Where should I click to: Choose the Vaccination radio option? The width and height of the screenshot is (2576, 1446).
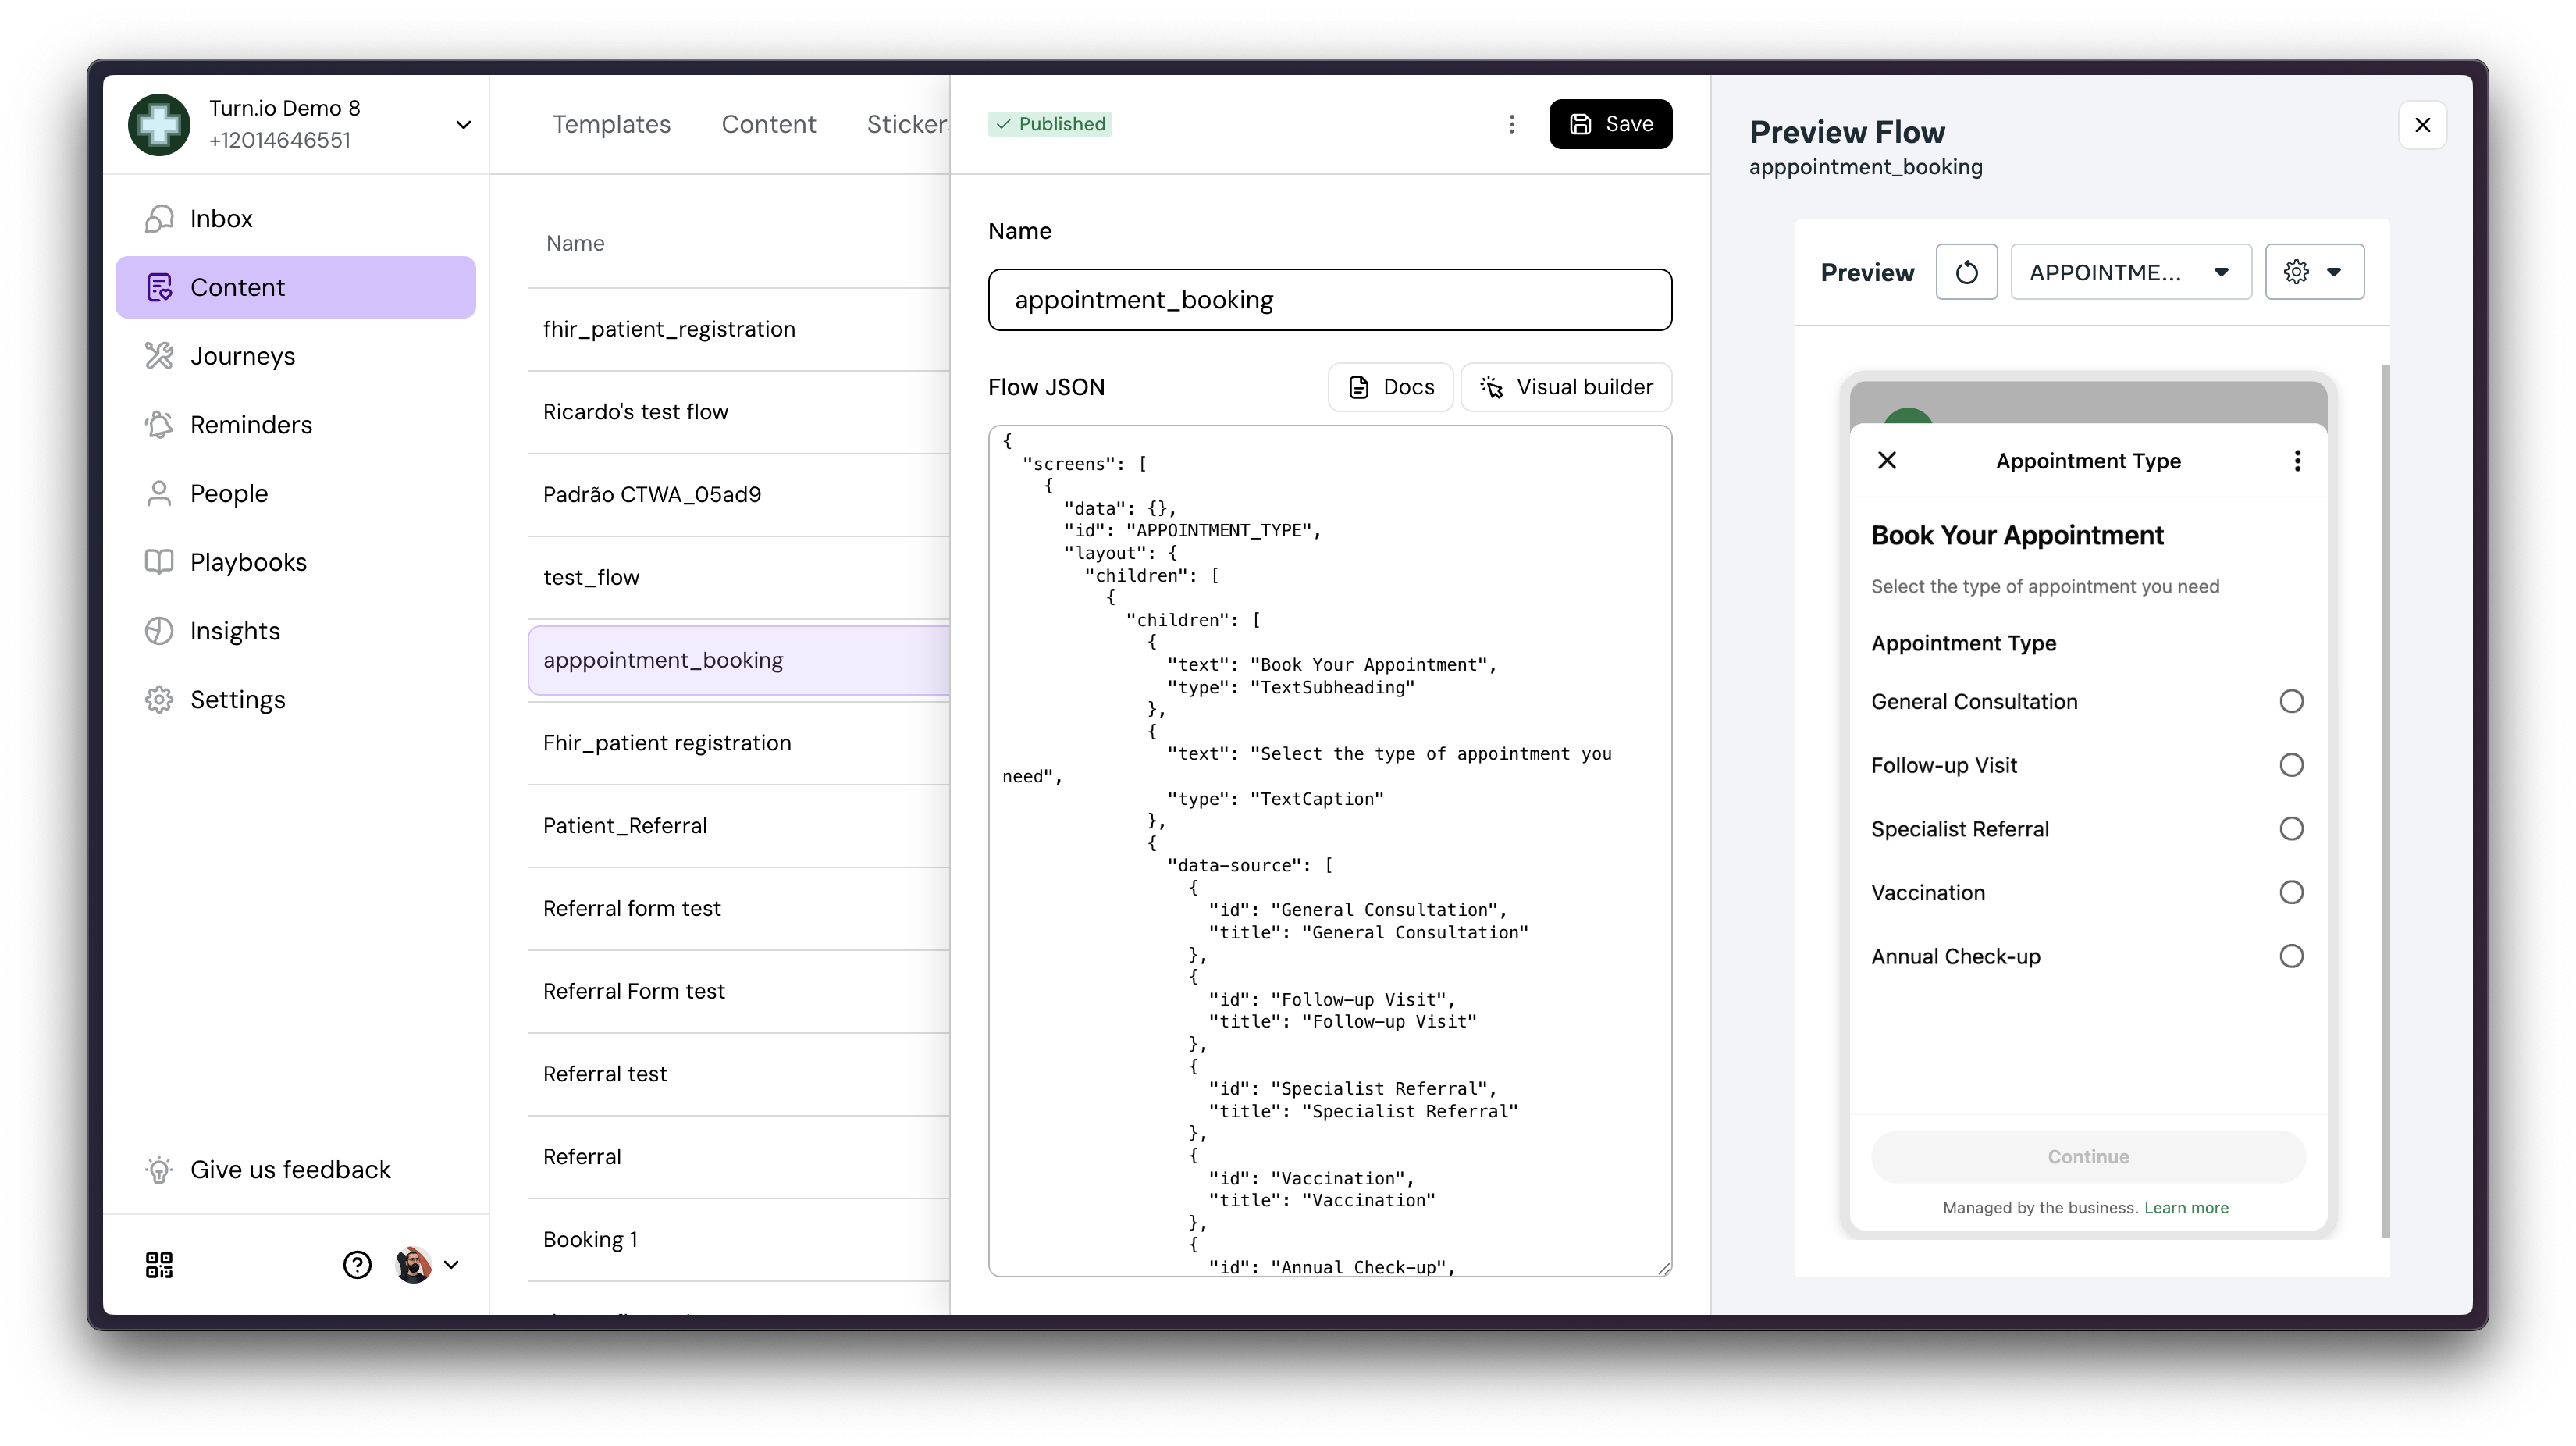(x=2291, y=893)
